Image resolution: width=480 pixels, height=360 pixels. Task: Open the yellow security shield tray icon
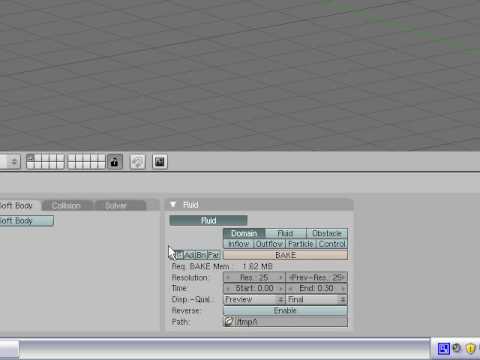point(470,349)
